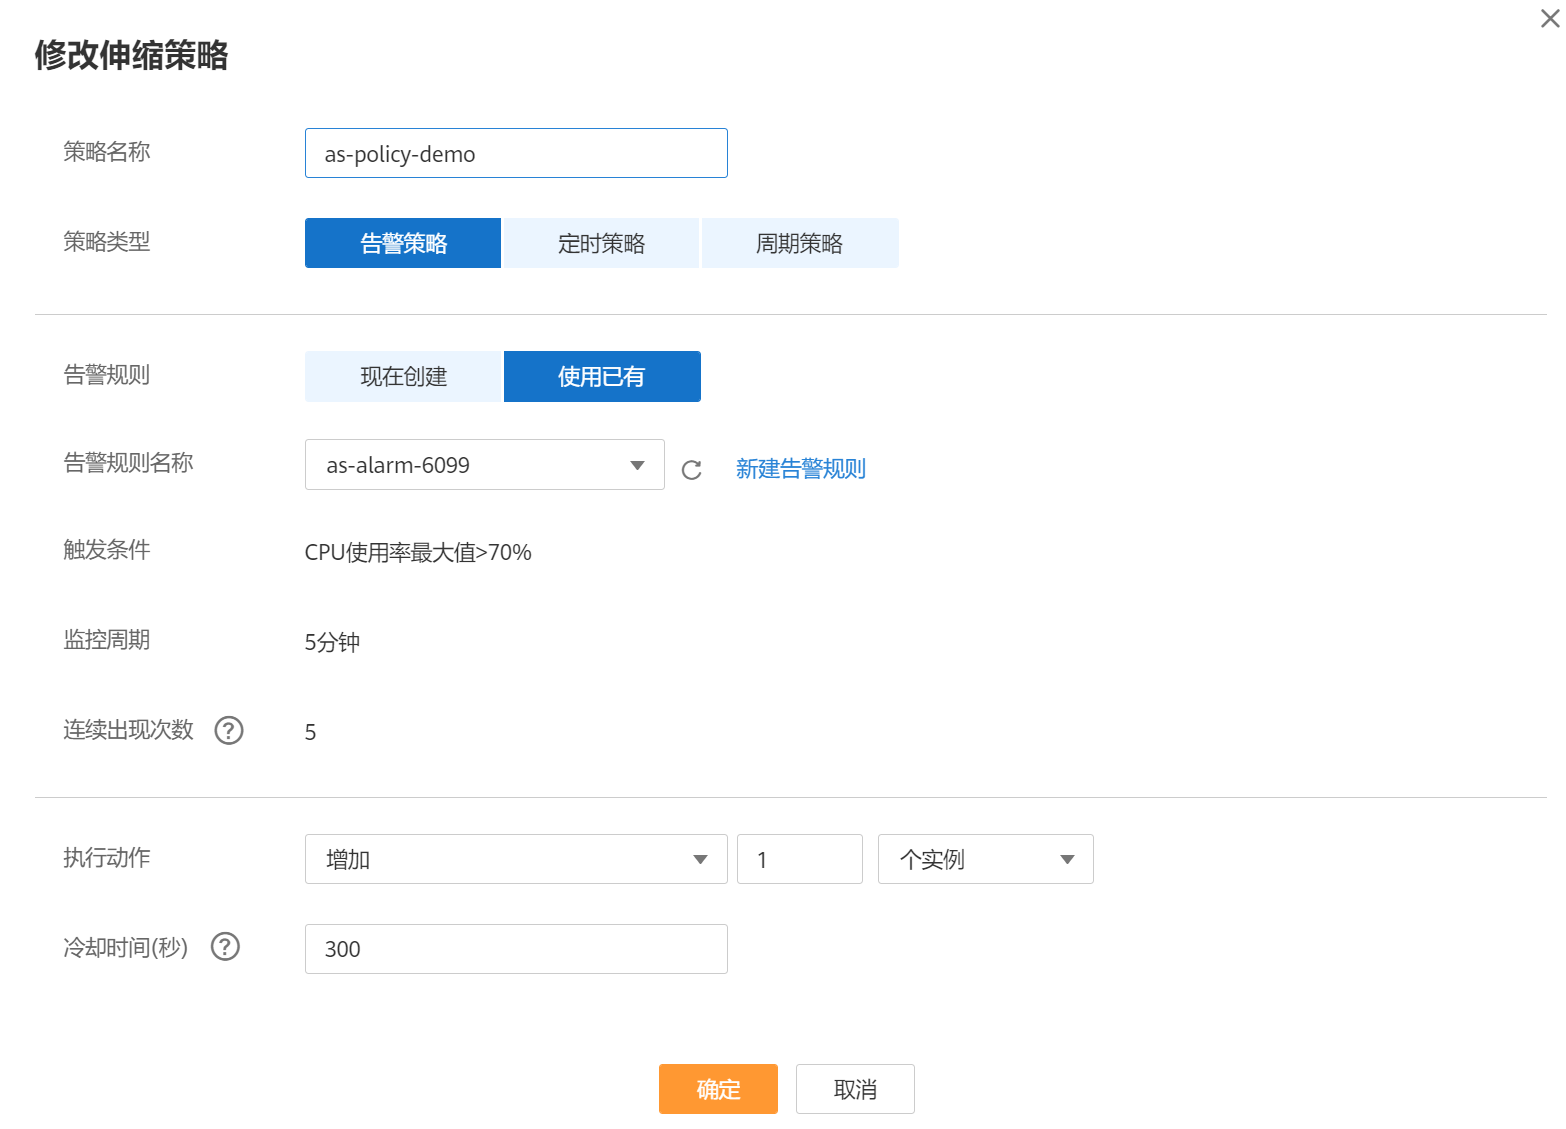Click the 修改伸缩策略 dialog title
Image resolution: width=1566 pixels, height=1129 pixels.
coord(131,55)
